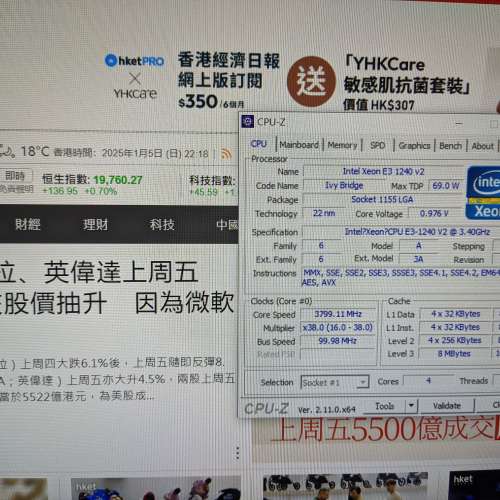Open the SPD tab

click(x=378, y=145)
